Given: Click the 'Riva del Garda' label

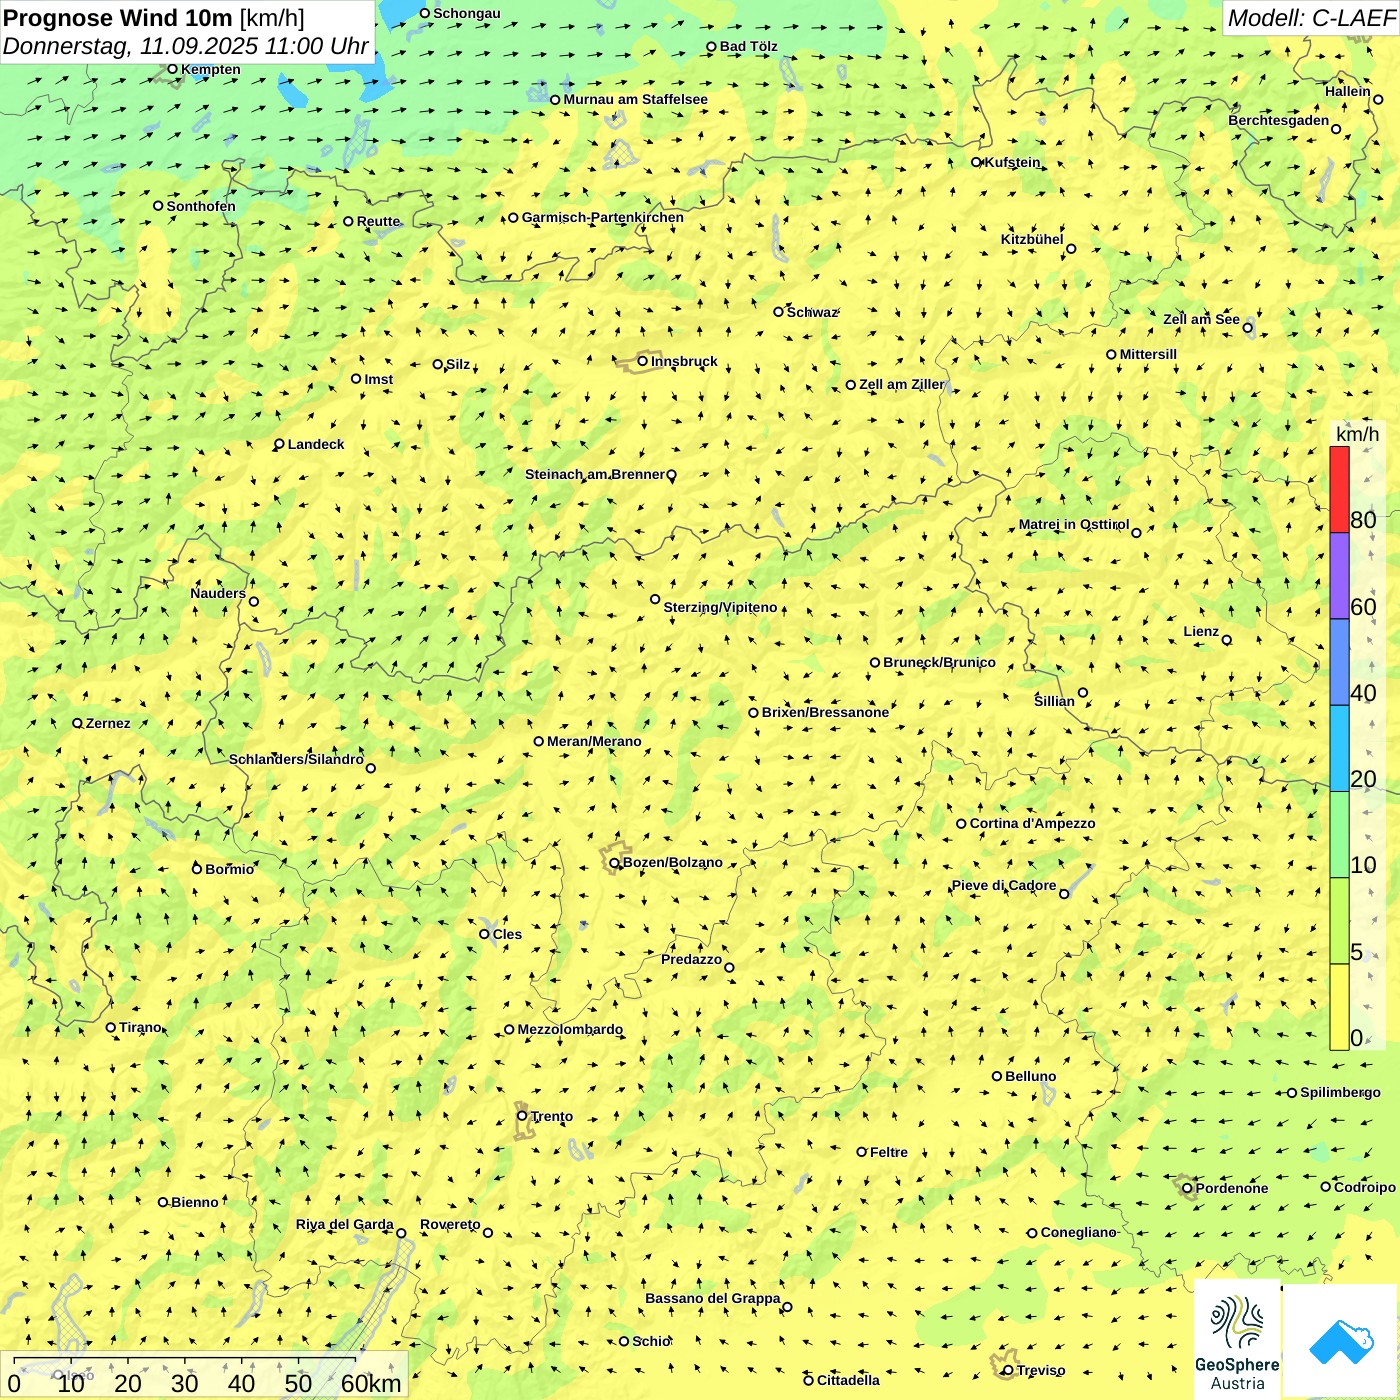Looking at the screenshot, I should coord(345,1224).
